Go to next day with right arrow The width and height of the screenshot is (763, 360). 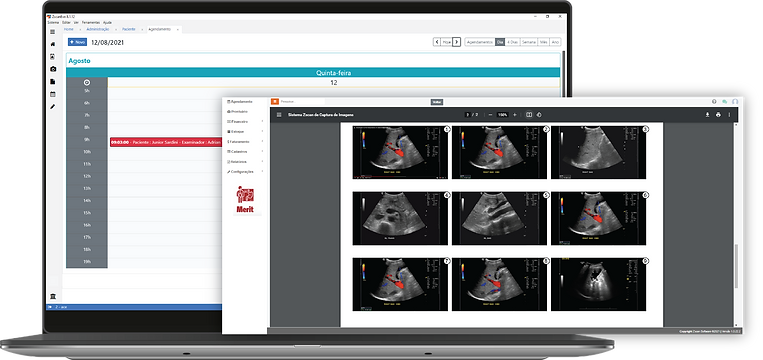(x=456, y=42)
